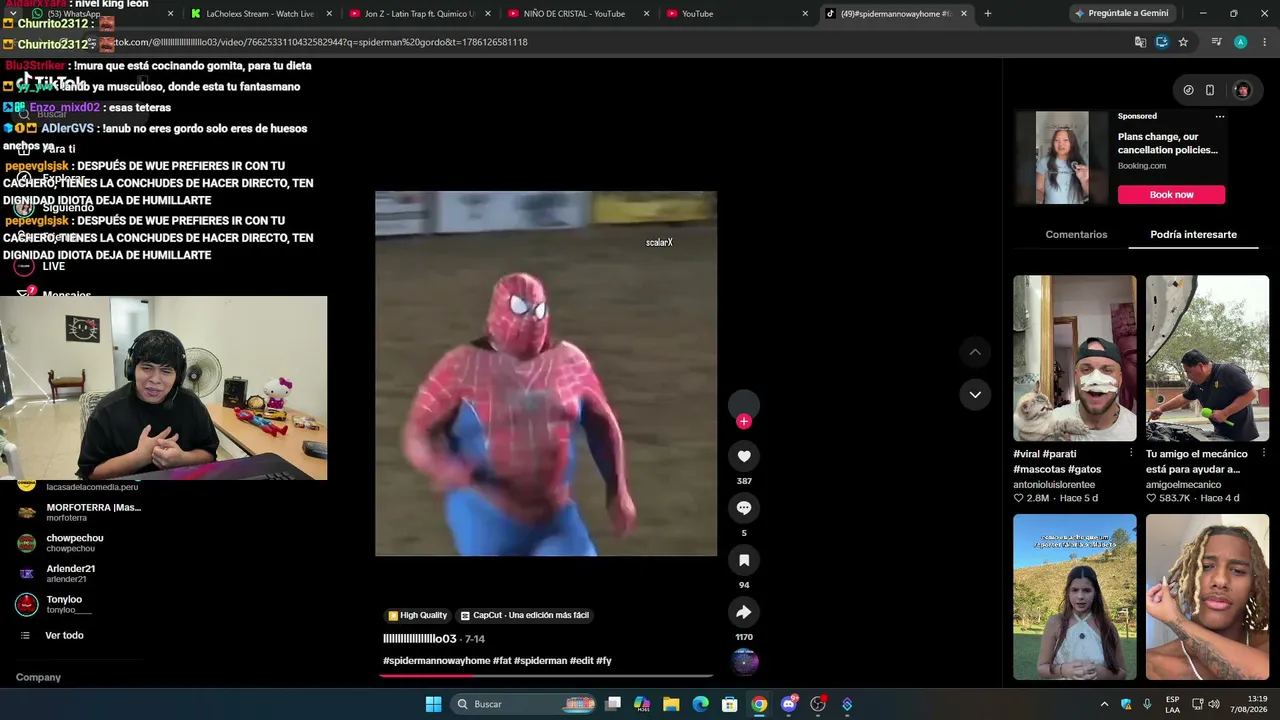Open the Microsoft 365 Copilot taskbar icon

[x=642, y=704]
